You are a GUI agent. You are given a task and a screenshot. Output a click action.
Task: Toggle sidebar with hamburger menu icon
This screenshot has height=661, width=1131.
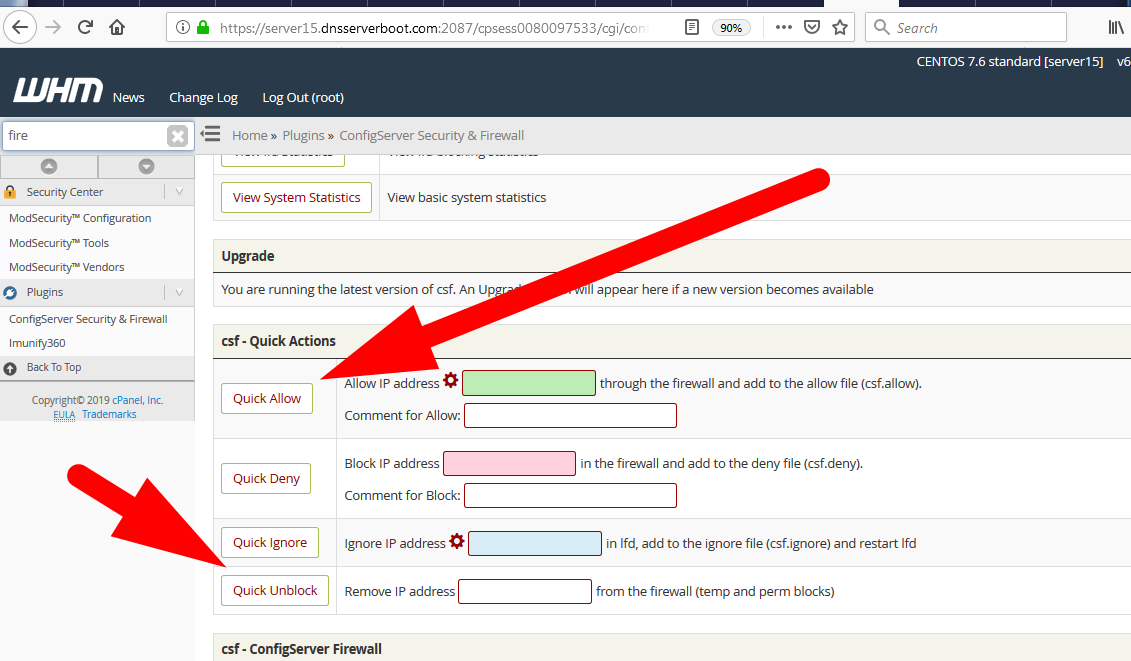pos(210,134)
